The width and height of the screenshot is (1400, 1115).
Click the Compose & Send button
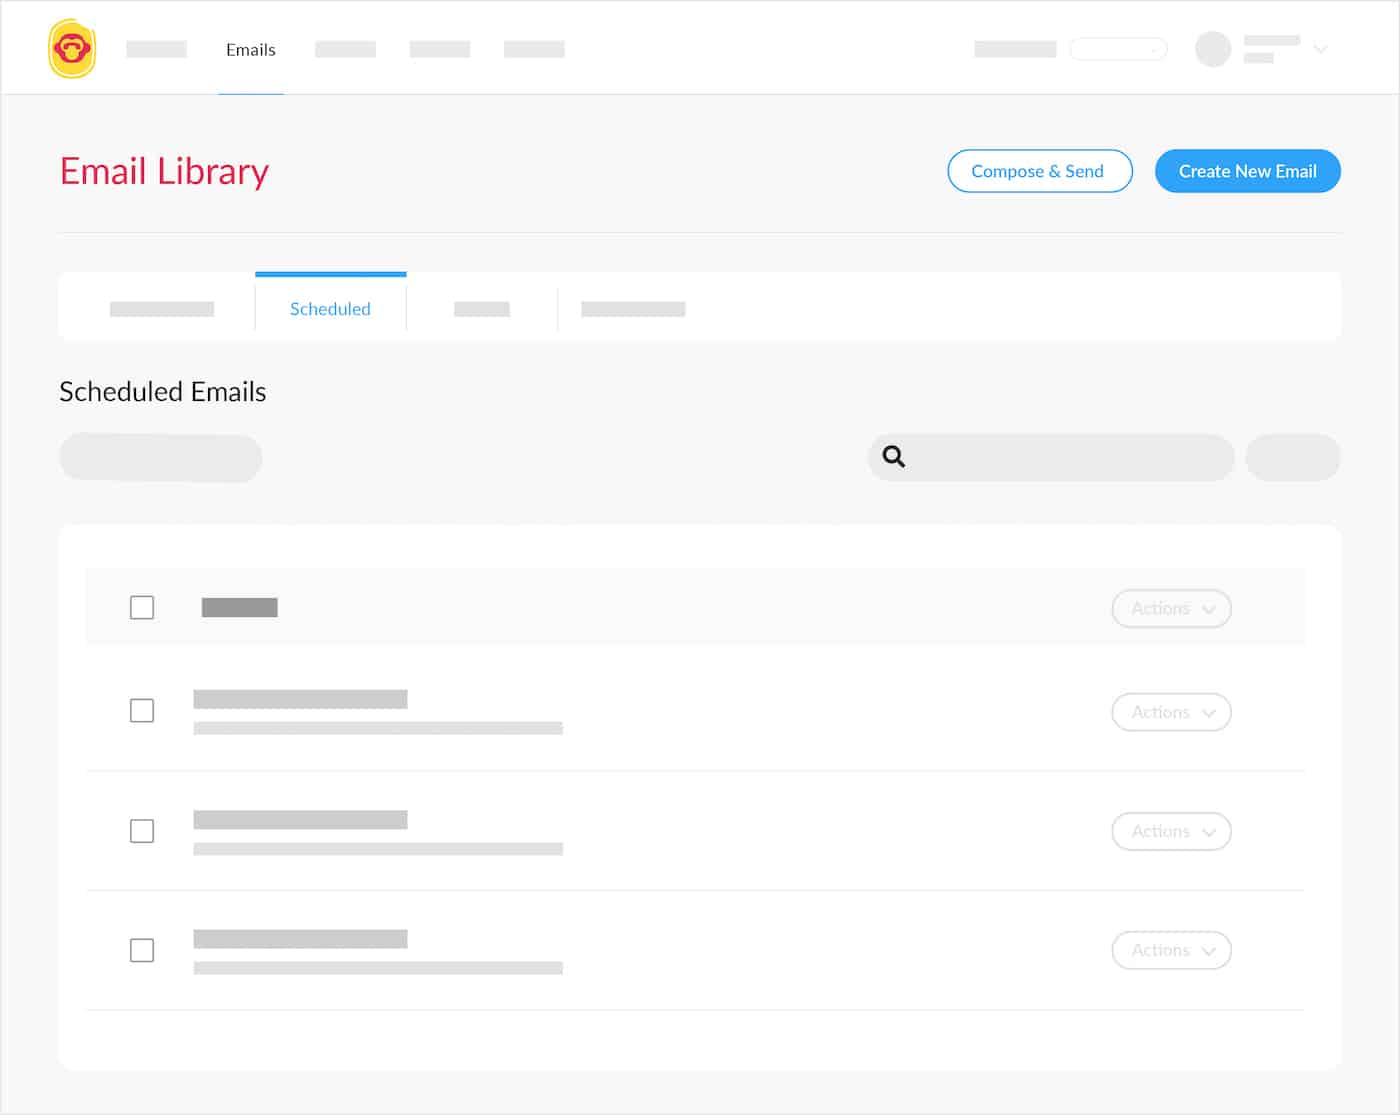click(1039, 171)
